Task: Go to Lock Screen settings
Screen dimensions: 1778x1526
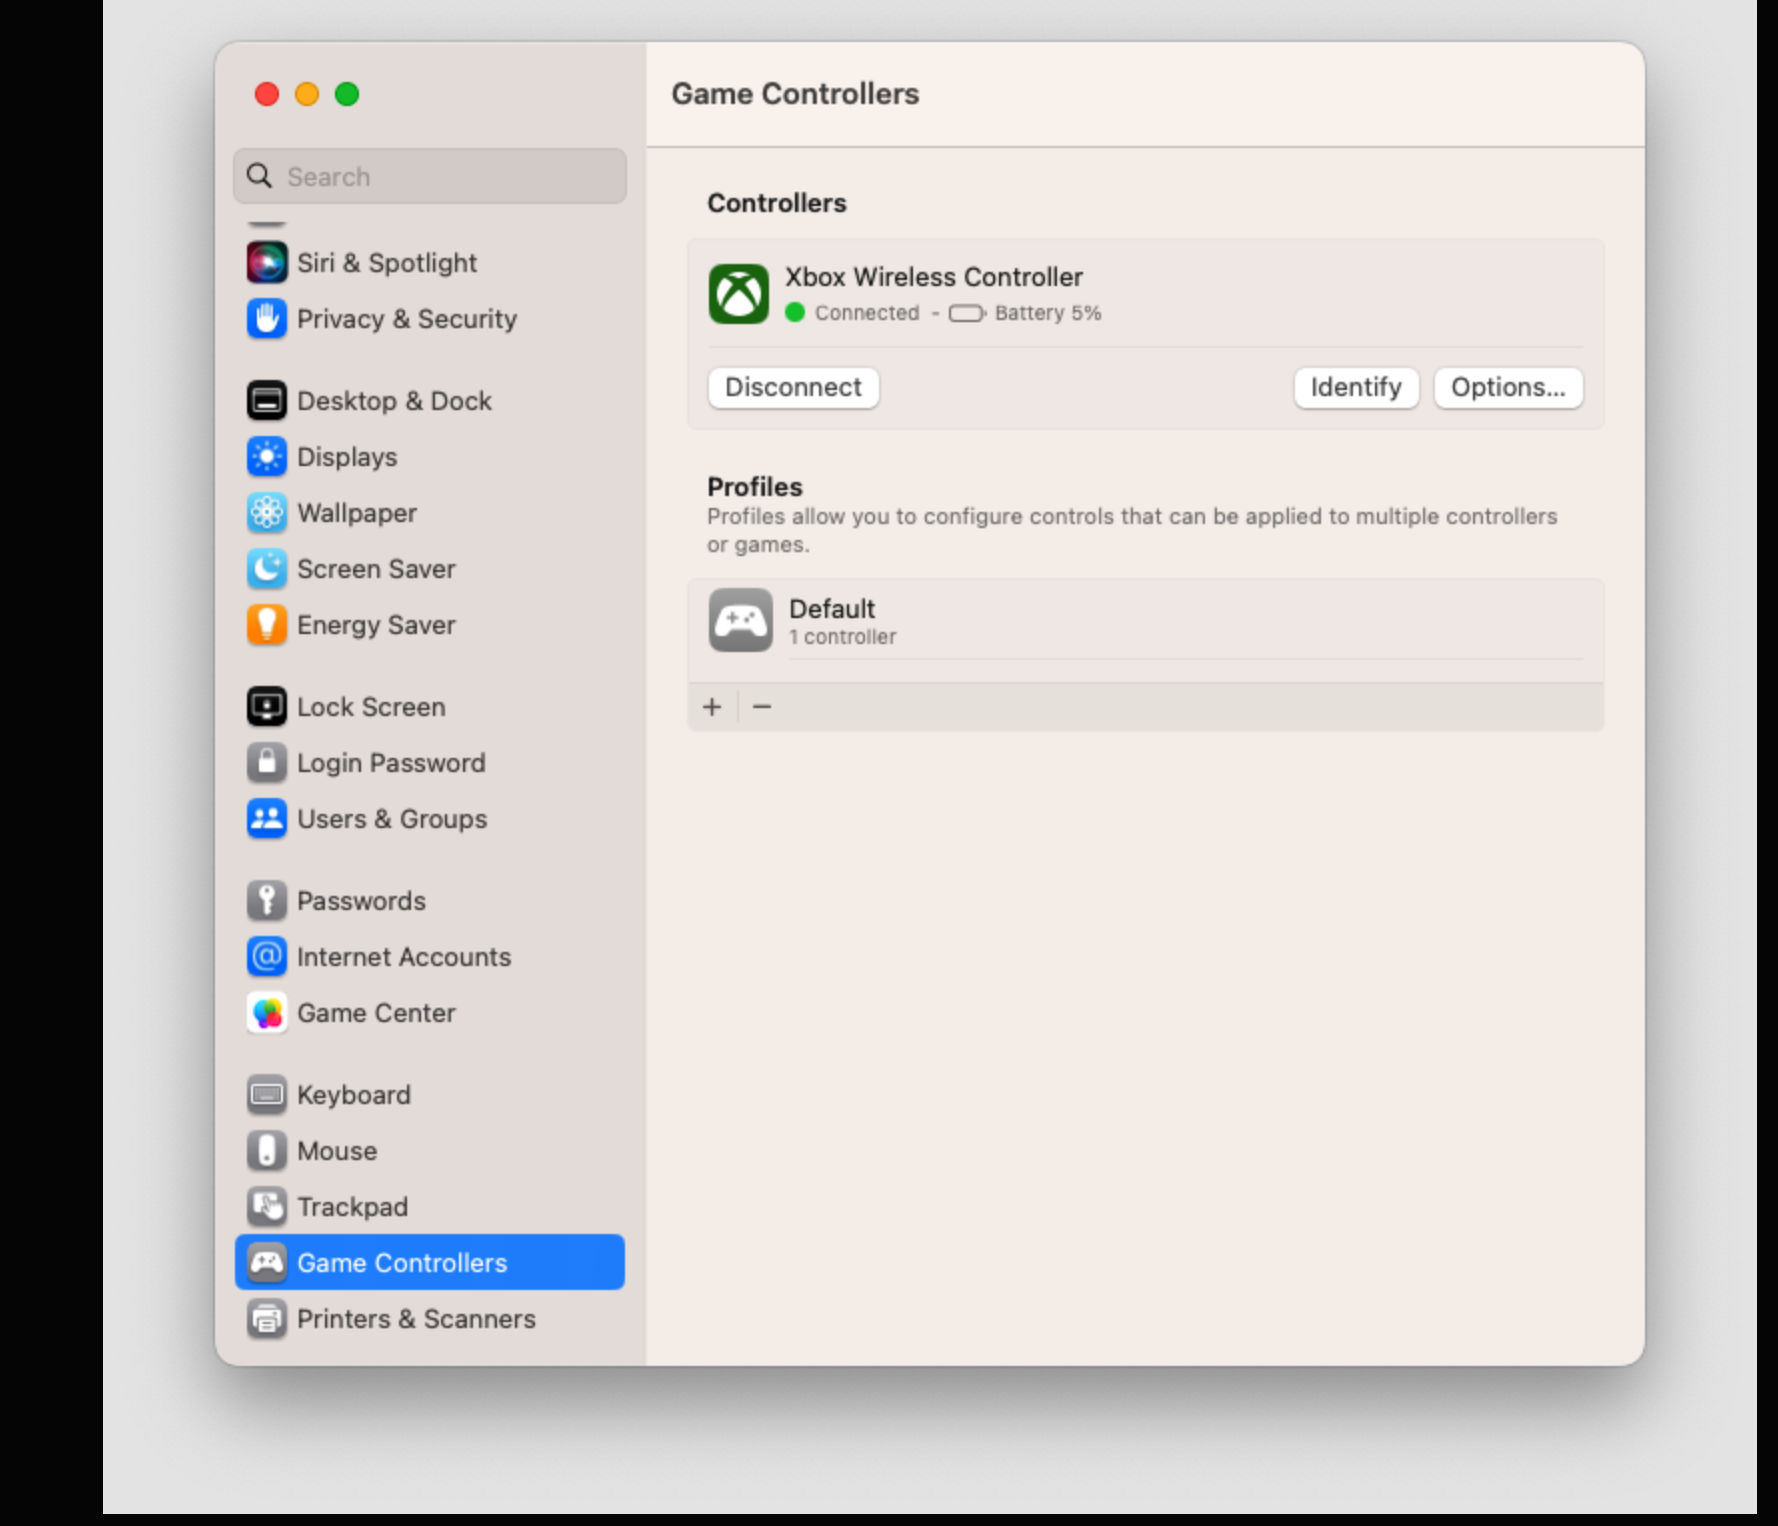Action: coord(430,707)
